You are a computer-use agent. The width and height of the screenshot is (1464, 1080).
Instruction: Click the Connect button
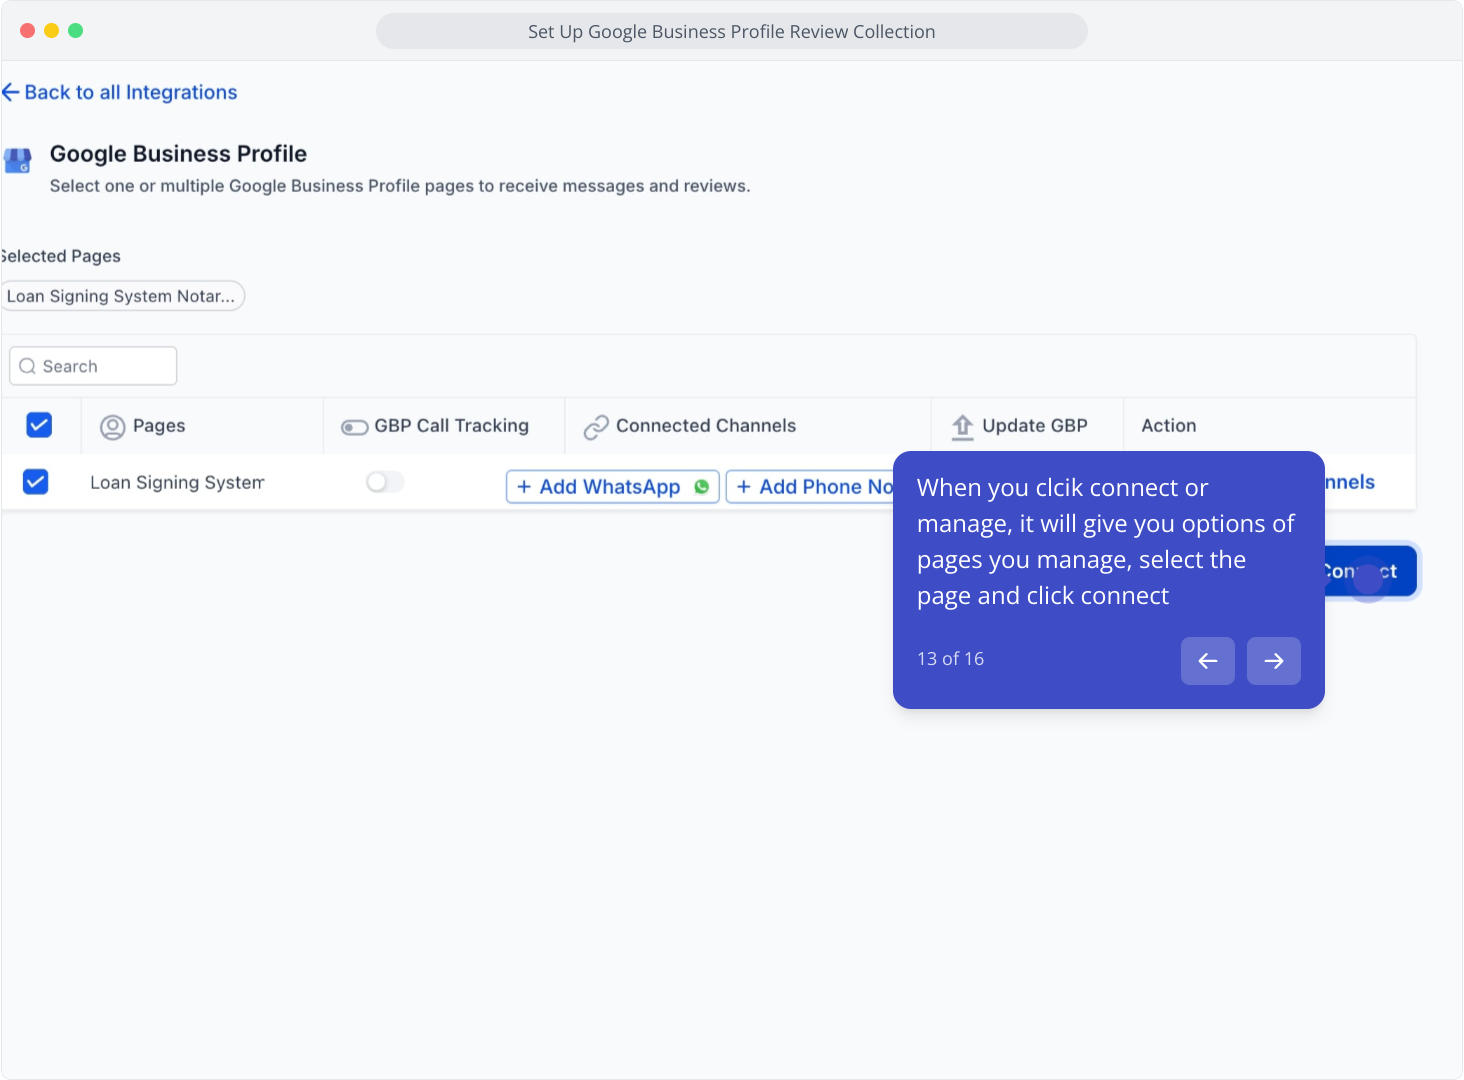[x=1370, y=571]
